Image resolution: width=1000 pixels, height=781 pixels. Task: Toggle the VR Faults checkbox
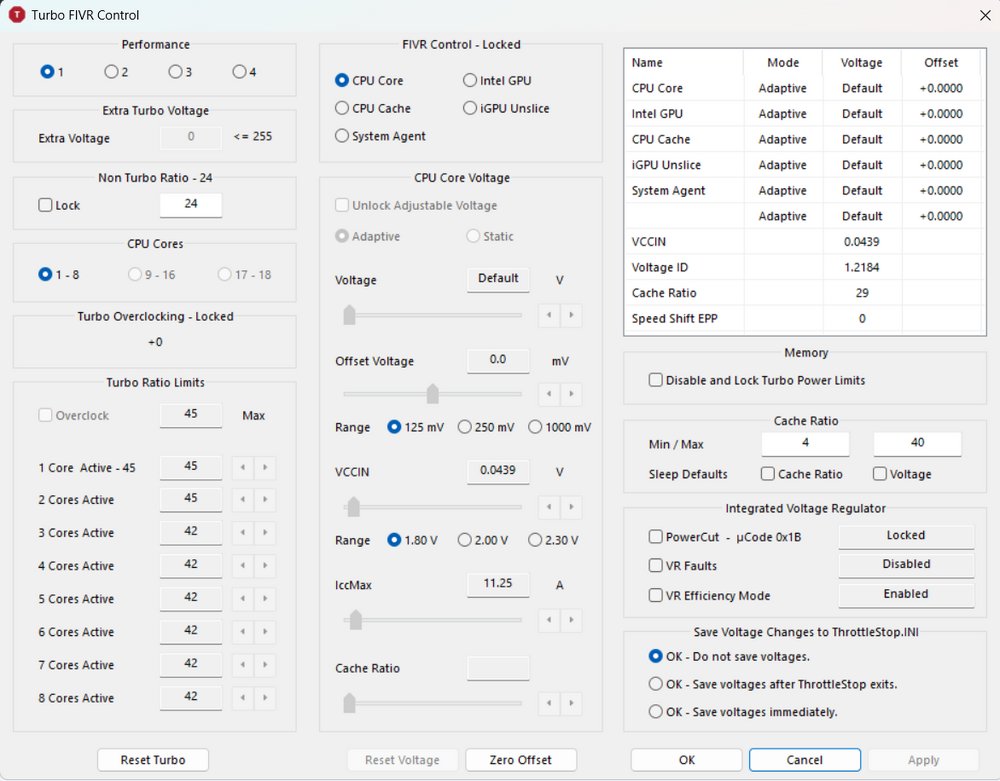point(656,566)
